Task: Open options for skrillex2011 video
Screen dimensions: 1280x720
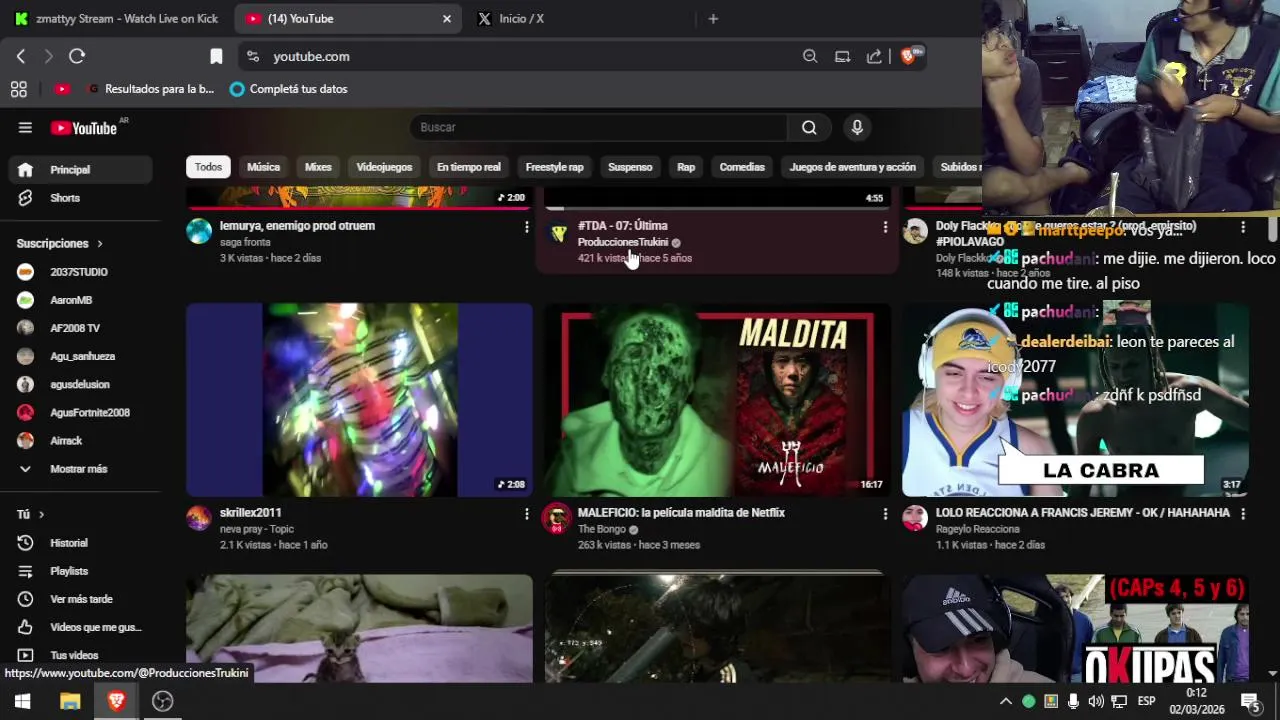Action: [x=526, y=514]
